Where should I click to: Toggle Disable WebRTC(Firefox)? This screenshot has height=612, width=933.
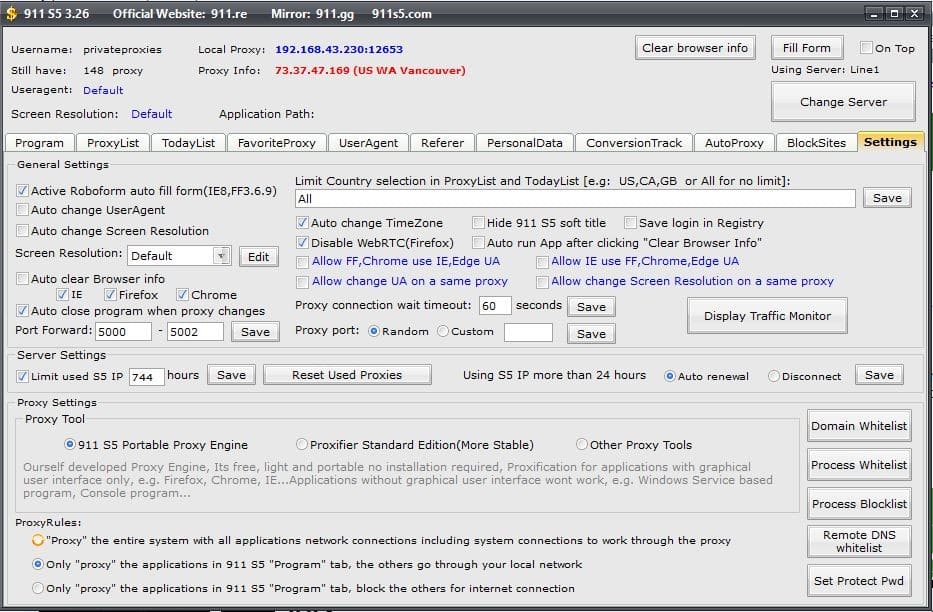[302, 243]
